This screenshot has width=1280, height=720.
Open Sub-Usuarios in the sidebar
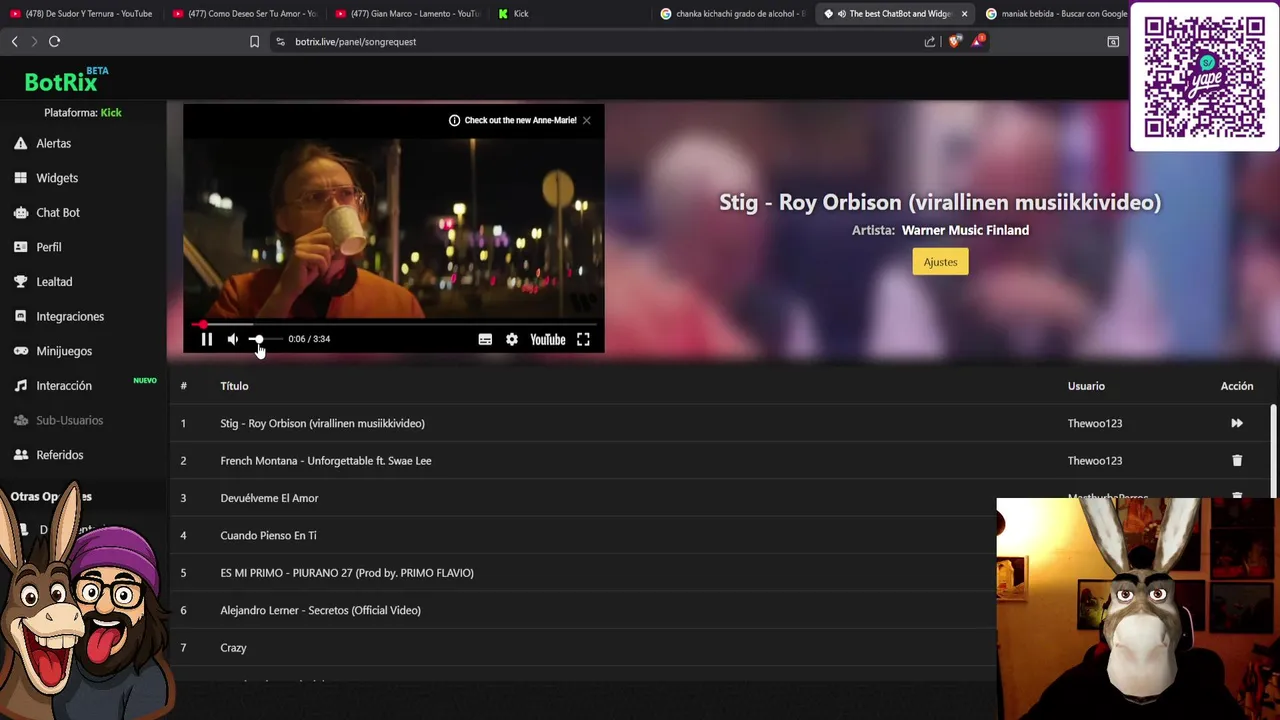coord(69,420)
